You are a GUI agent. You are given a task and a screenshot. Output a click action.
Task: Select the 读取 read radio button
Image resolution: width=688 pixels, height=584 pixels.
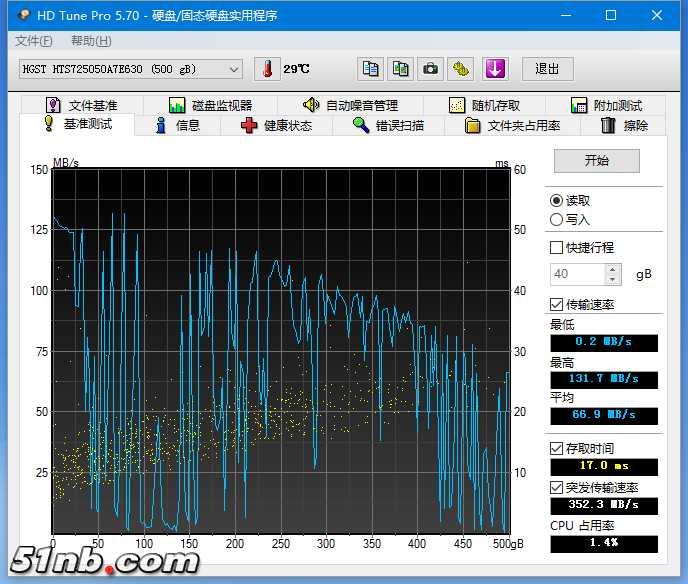pyautogui.click(x=557, y=200)
